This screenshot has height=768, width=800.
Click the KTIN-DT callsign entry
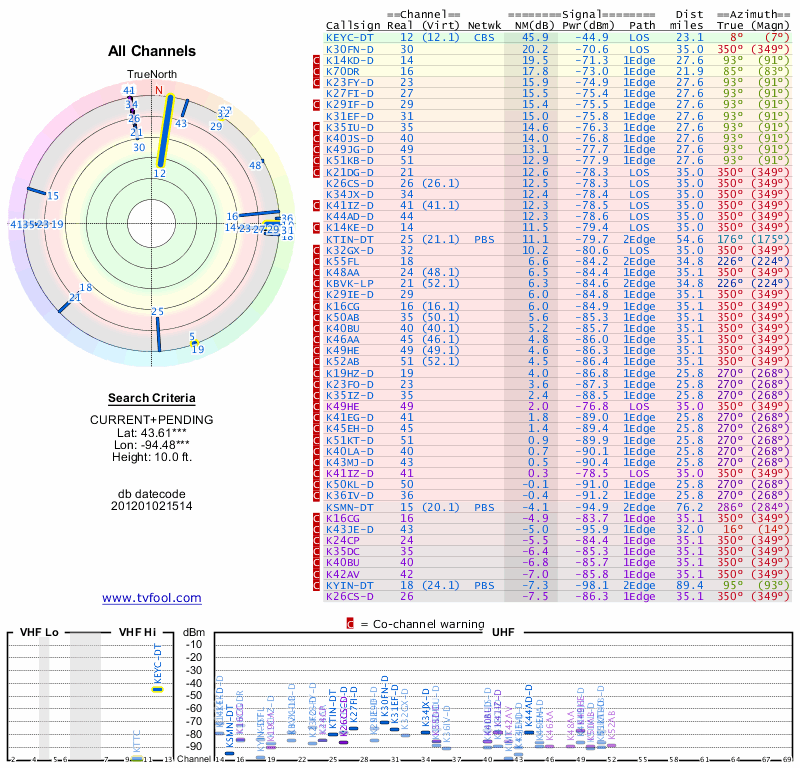coord(349,239)
